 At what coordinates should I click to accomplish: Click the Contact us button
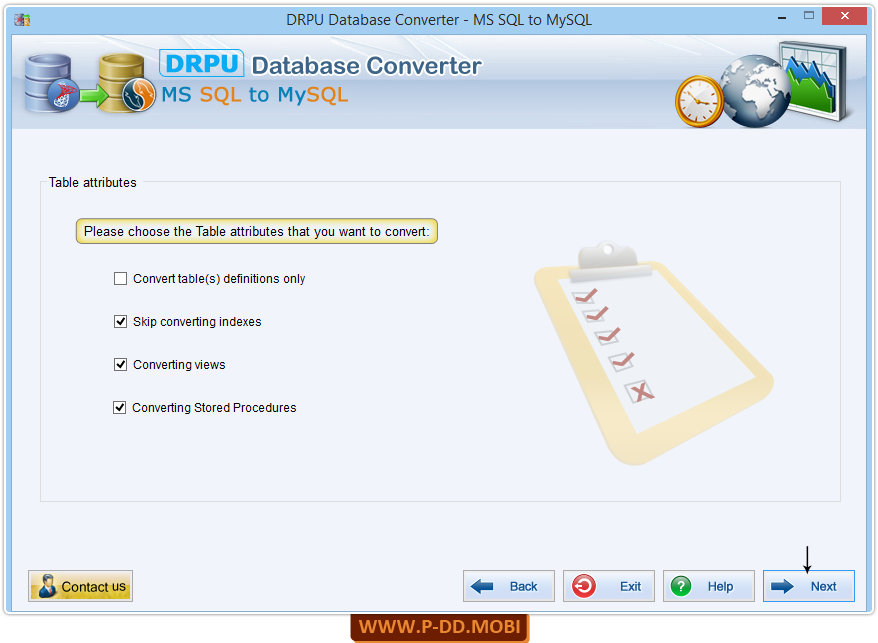click(x=81, y=586)
